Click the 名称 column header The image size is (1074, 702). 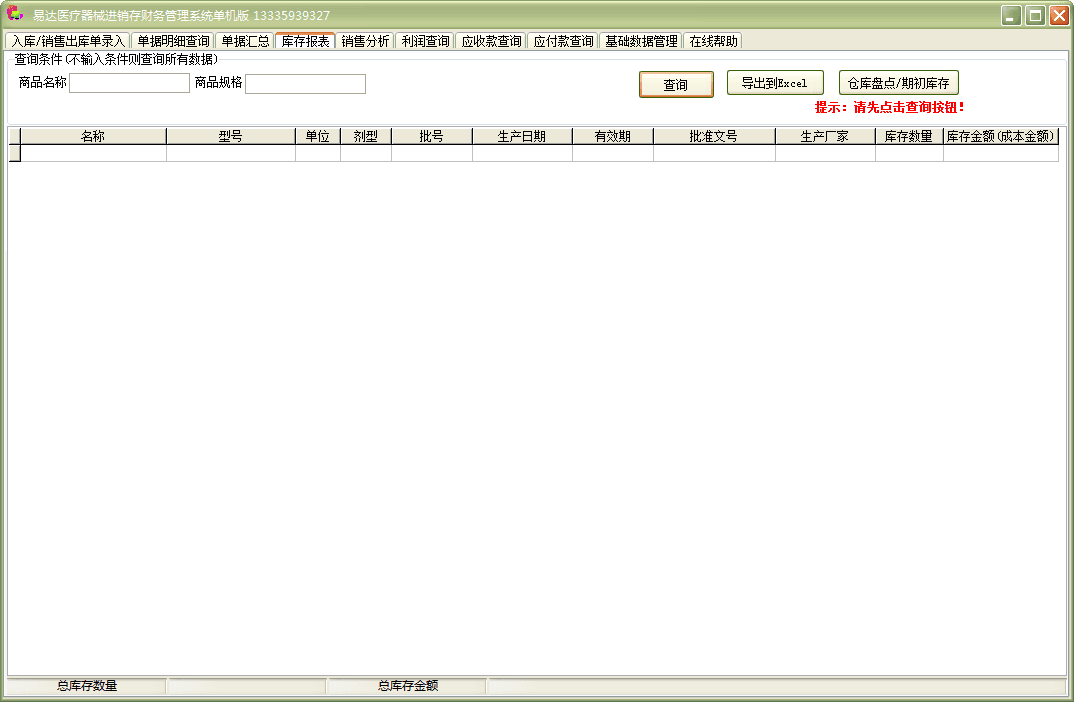[93, 136]
